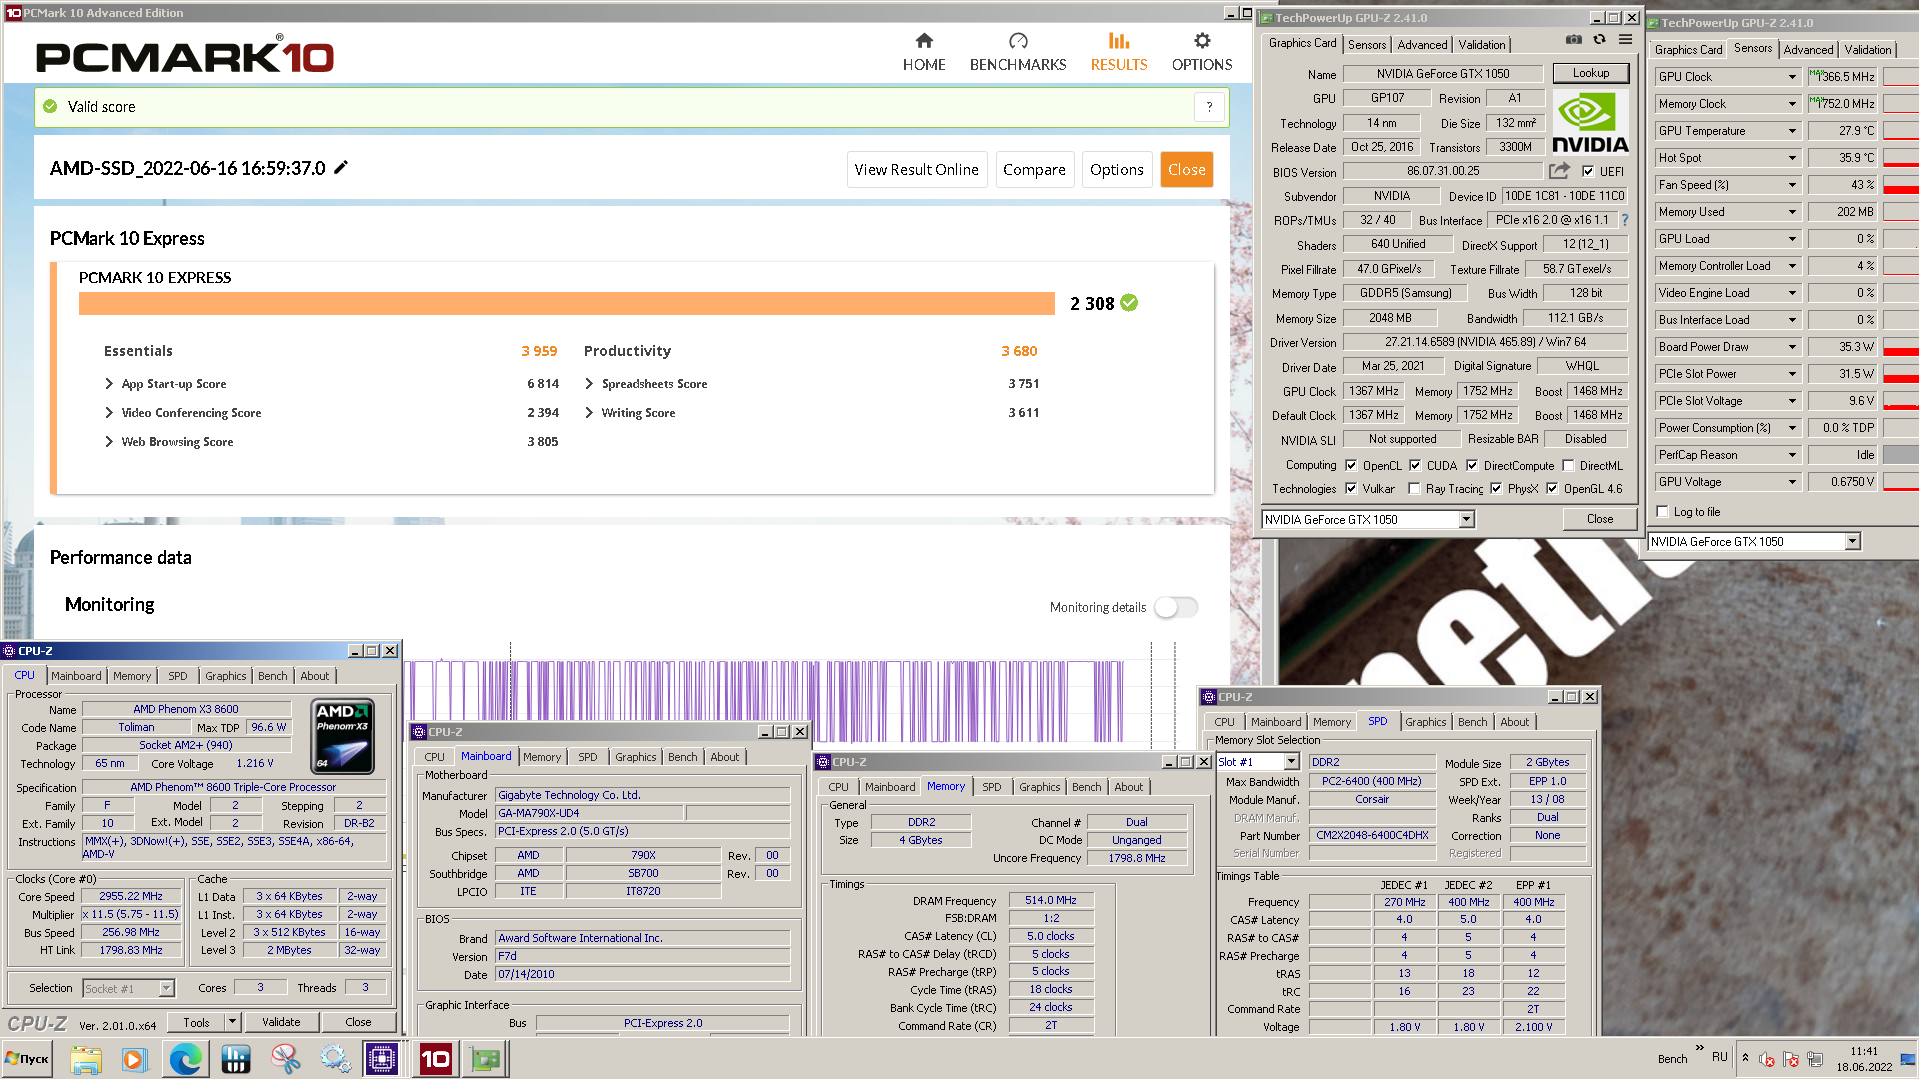Viewport: 1919px width, 1079px height.
Task: Click the Board Power Draw red graph
Action: click(x=1901, y=347)
